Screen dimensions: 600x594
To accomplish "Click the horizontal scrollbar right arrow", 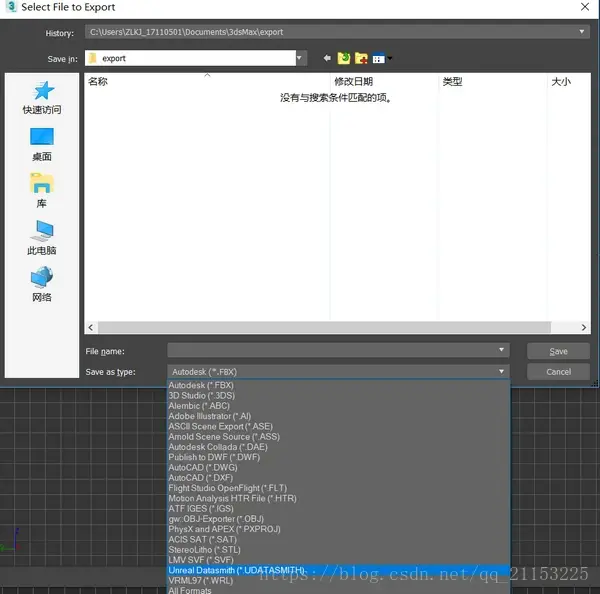I will pos(584,328).
